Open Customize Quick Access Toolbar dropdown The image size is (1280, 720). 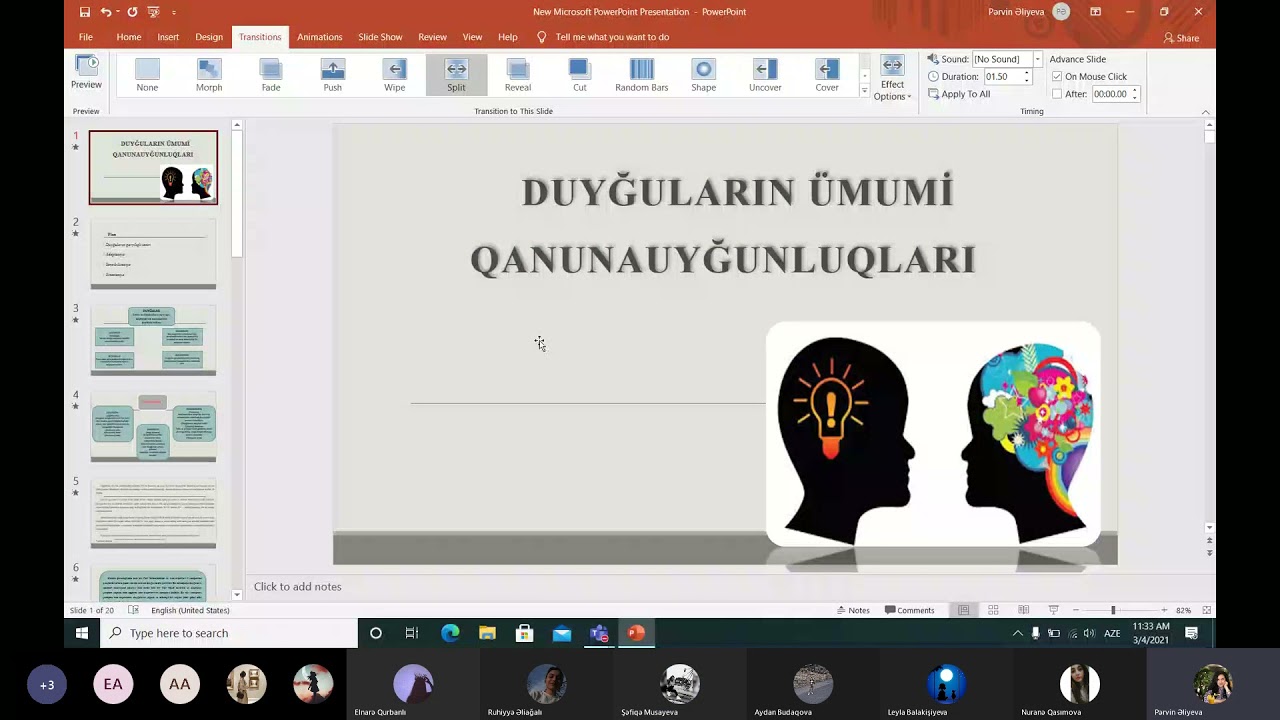(x=174, y=12)
